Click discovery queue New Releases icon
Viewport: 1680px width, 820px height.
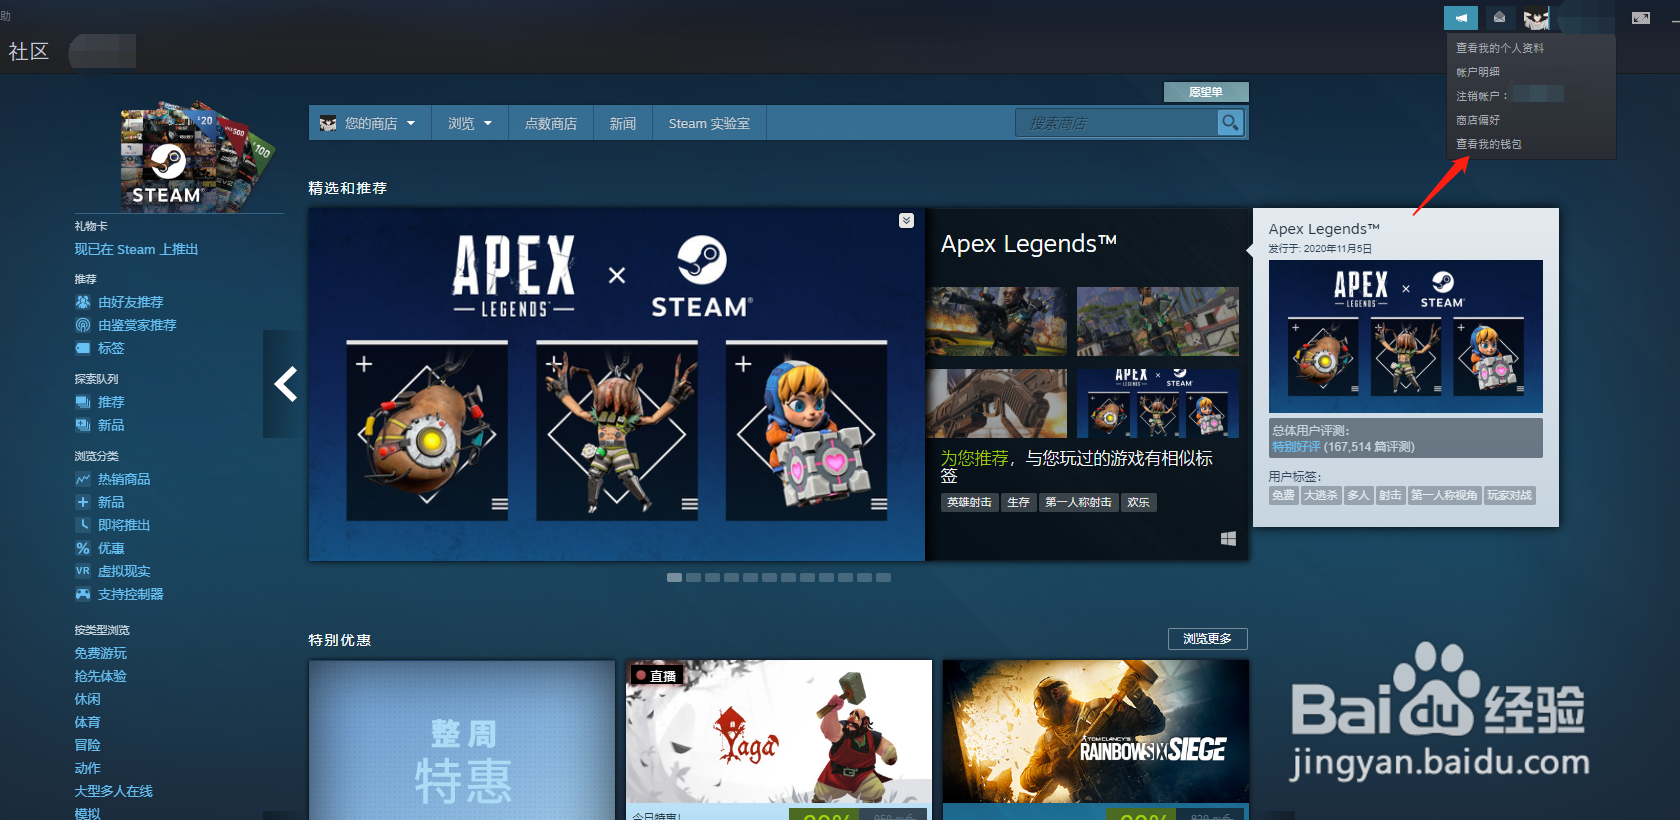click(83, 425)
